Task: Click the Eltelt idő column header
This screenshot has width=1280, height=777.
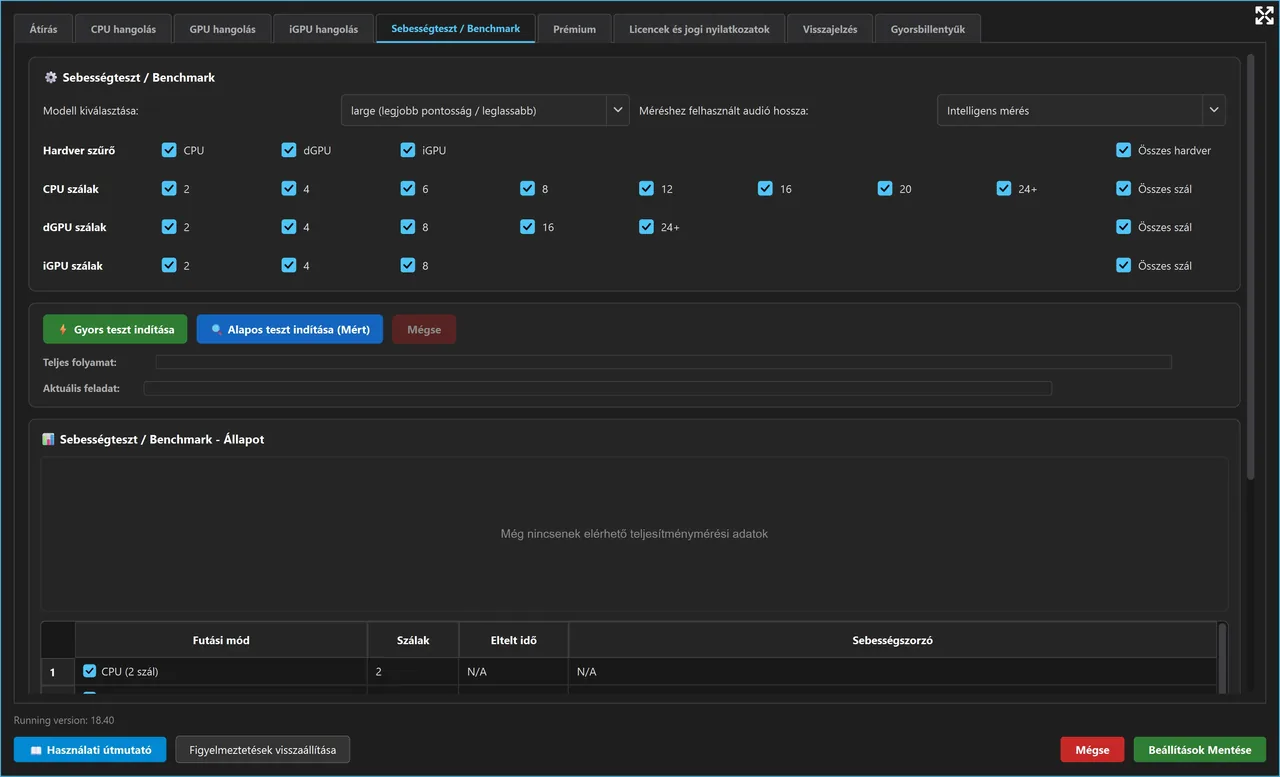Action: (514, 640)
